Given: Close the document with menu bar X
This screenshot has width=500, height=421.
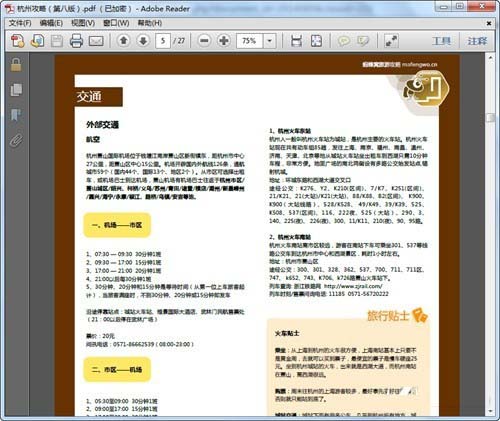Looking at the screenshot, I should point(489,23).
